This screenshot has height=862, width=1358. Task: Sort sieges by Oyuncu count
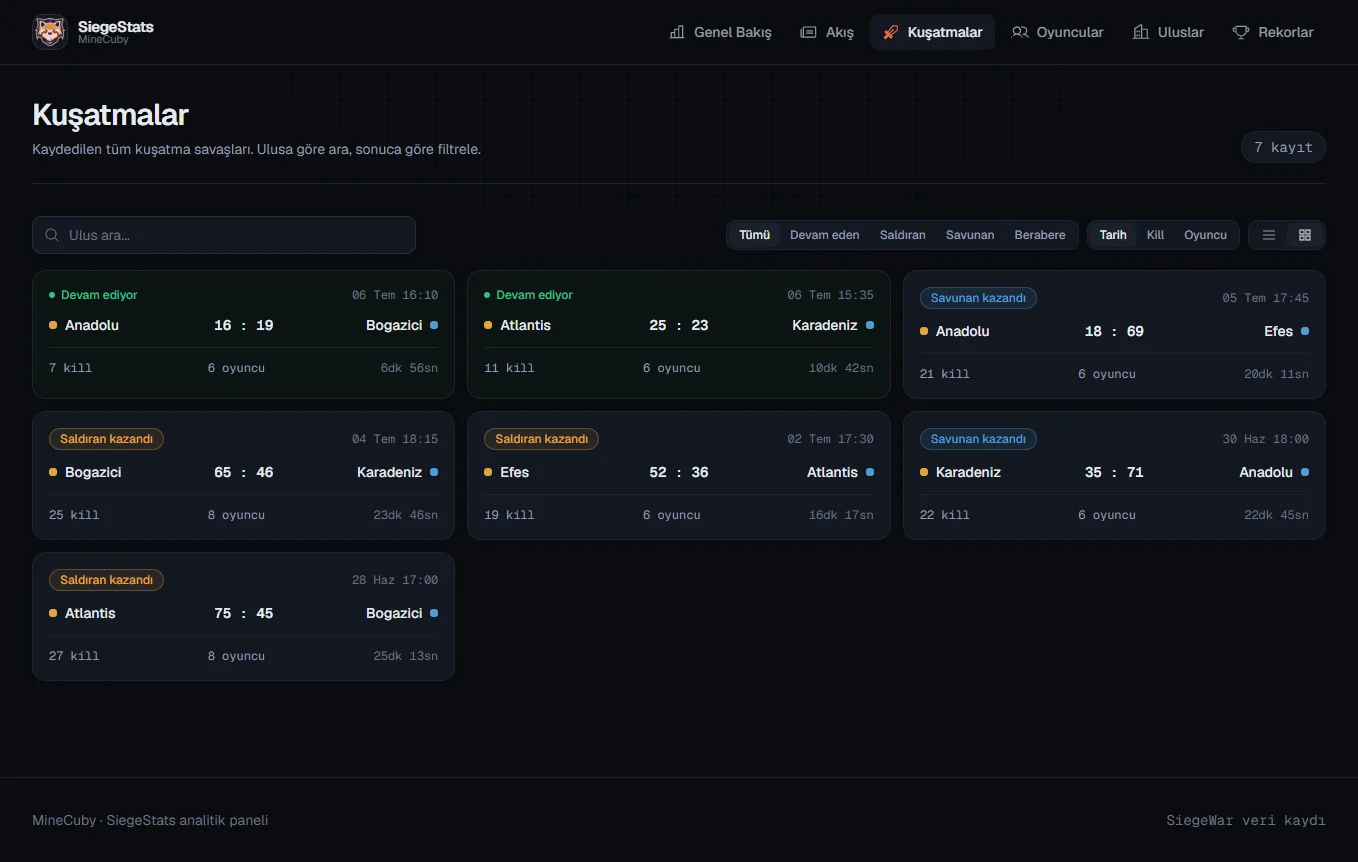point(1205,235)
